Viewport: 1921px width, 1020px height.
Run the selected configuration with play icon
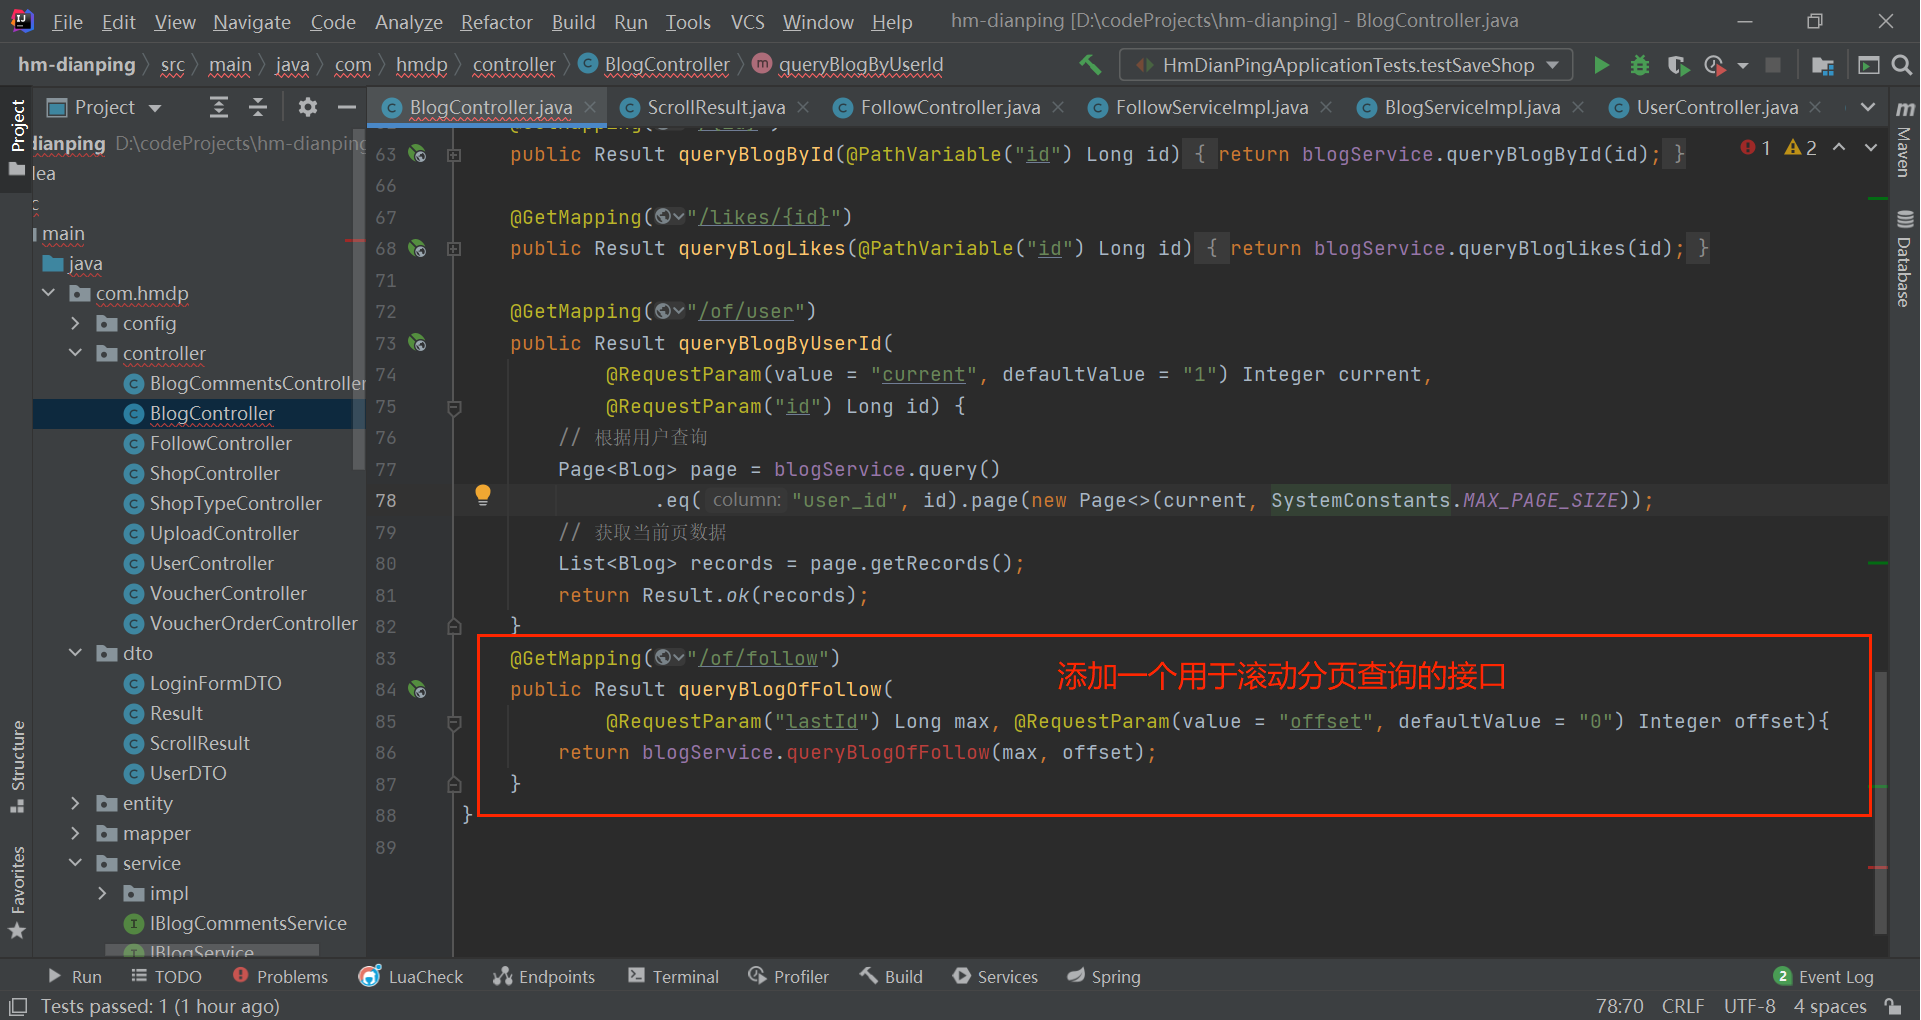(1601, 65)
